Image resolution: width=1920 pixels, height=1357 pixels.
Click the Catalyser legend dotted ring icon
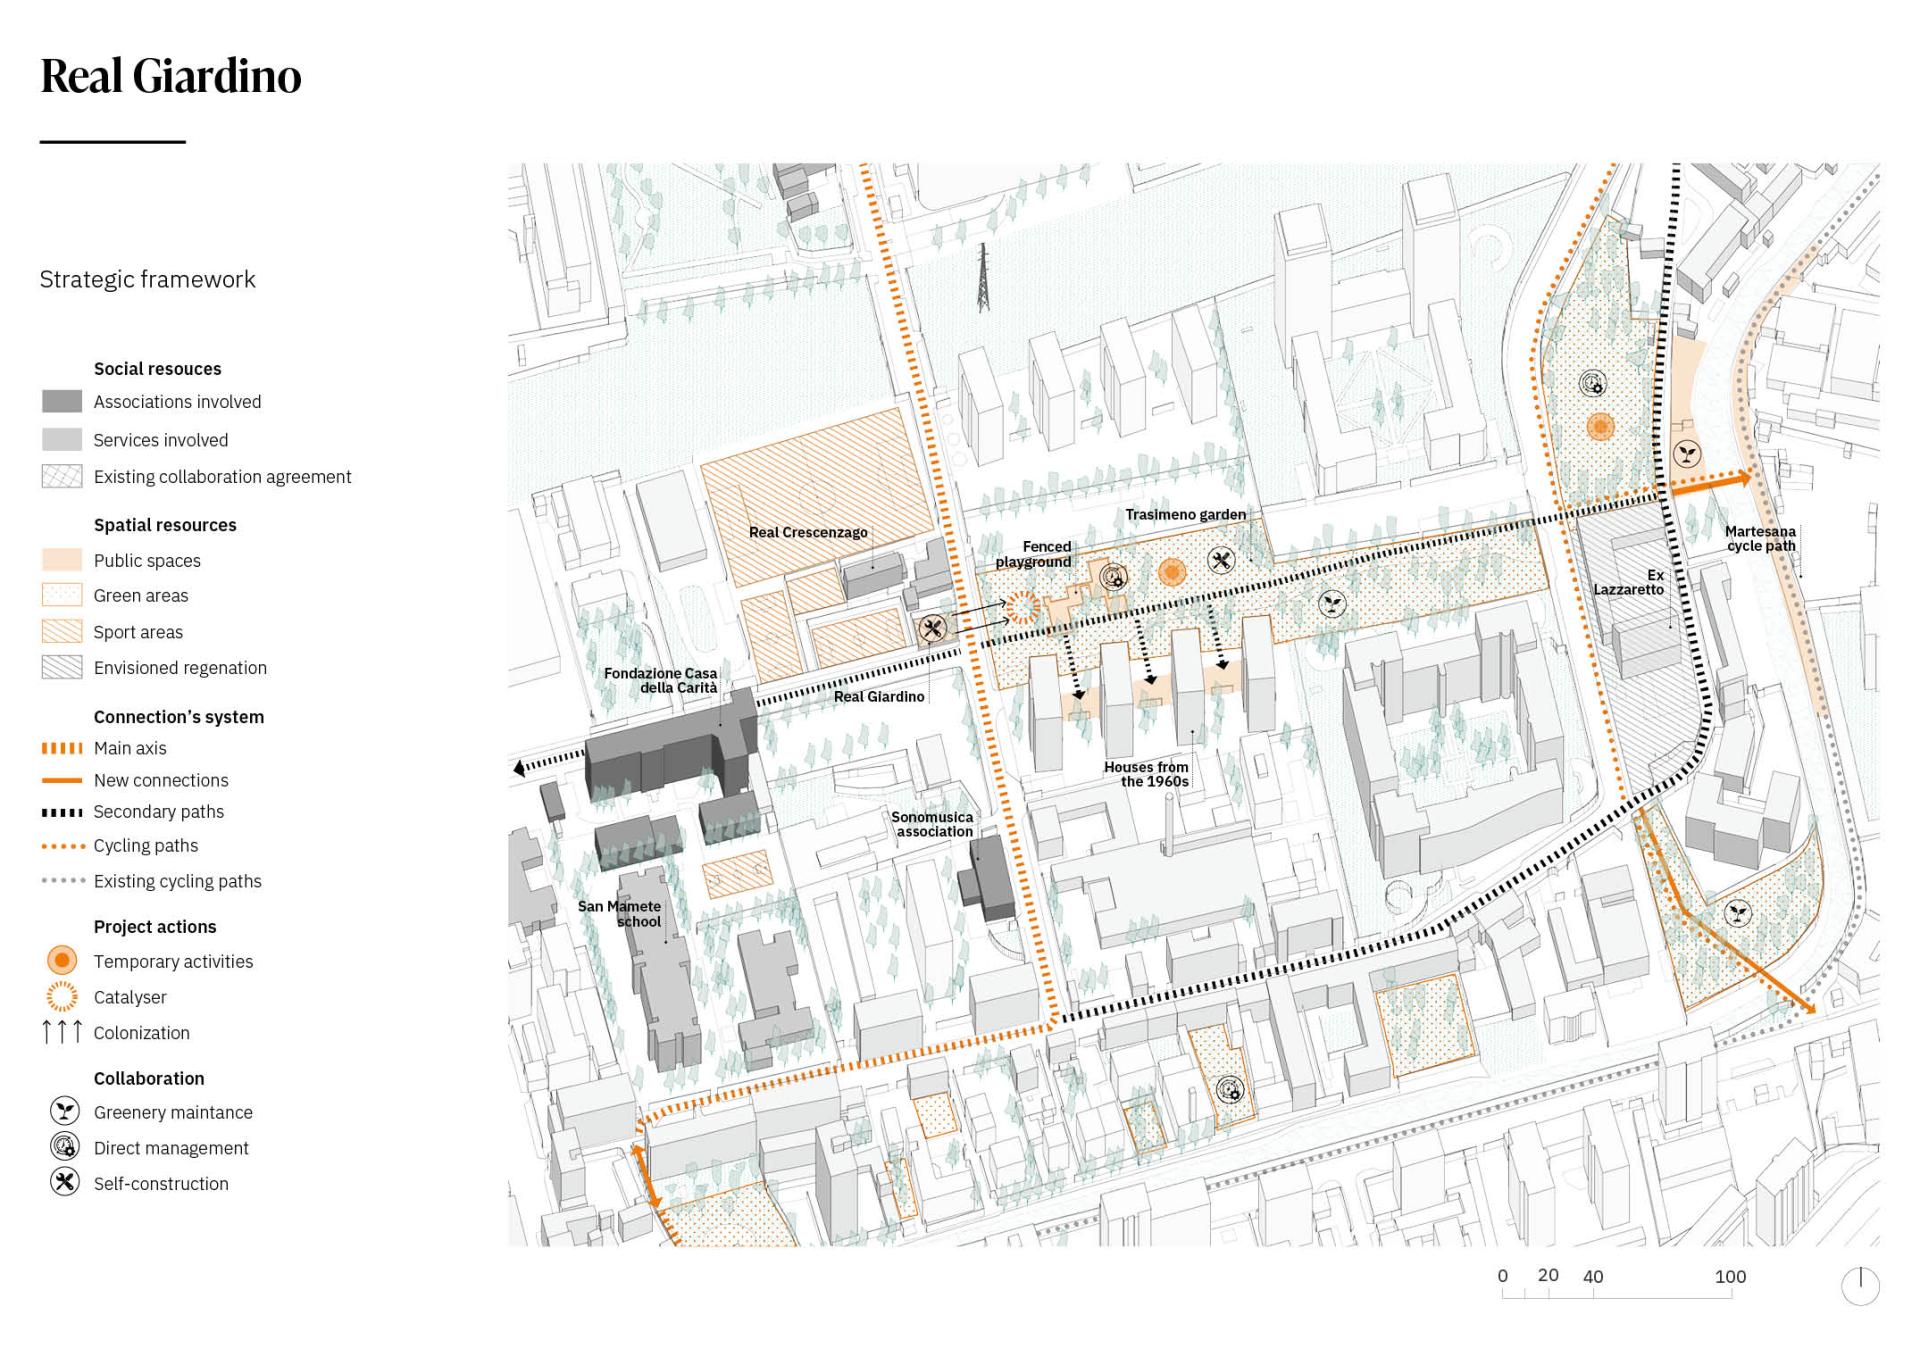(62, 996)
